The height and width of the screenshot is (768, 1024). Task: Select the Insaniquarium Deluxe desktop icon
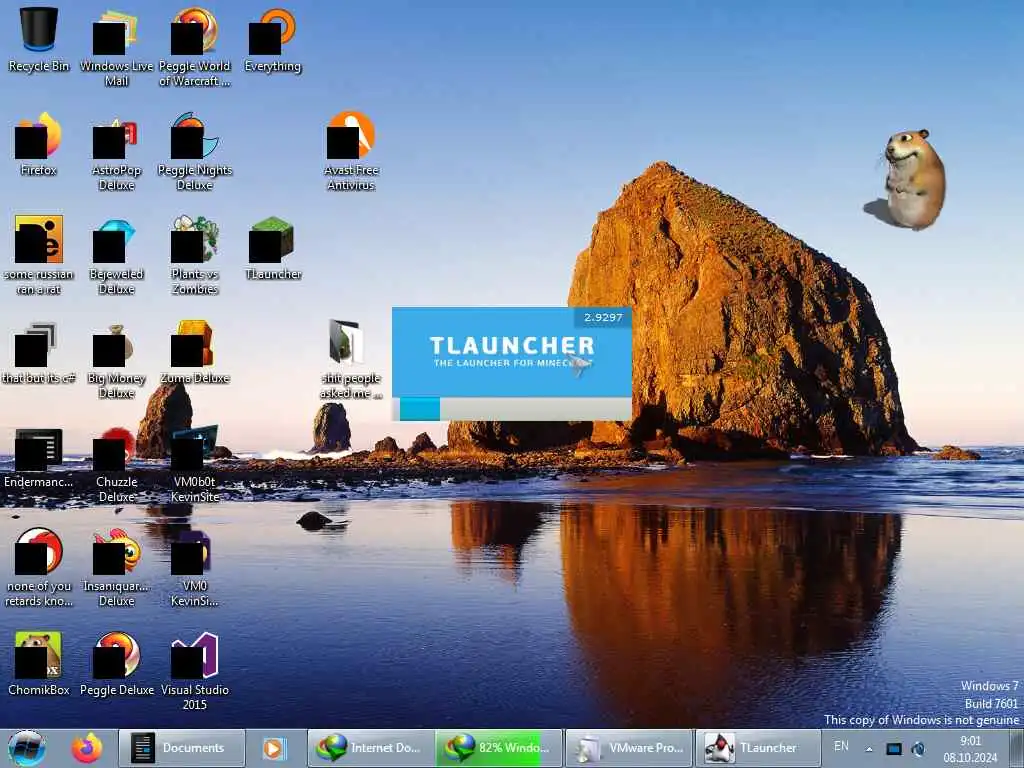point(116,568)
